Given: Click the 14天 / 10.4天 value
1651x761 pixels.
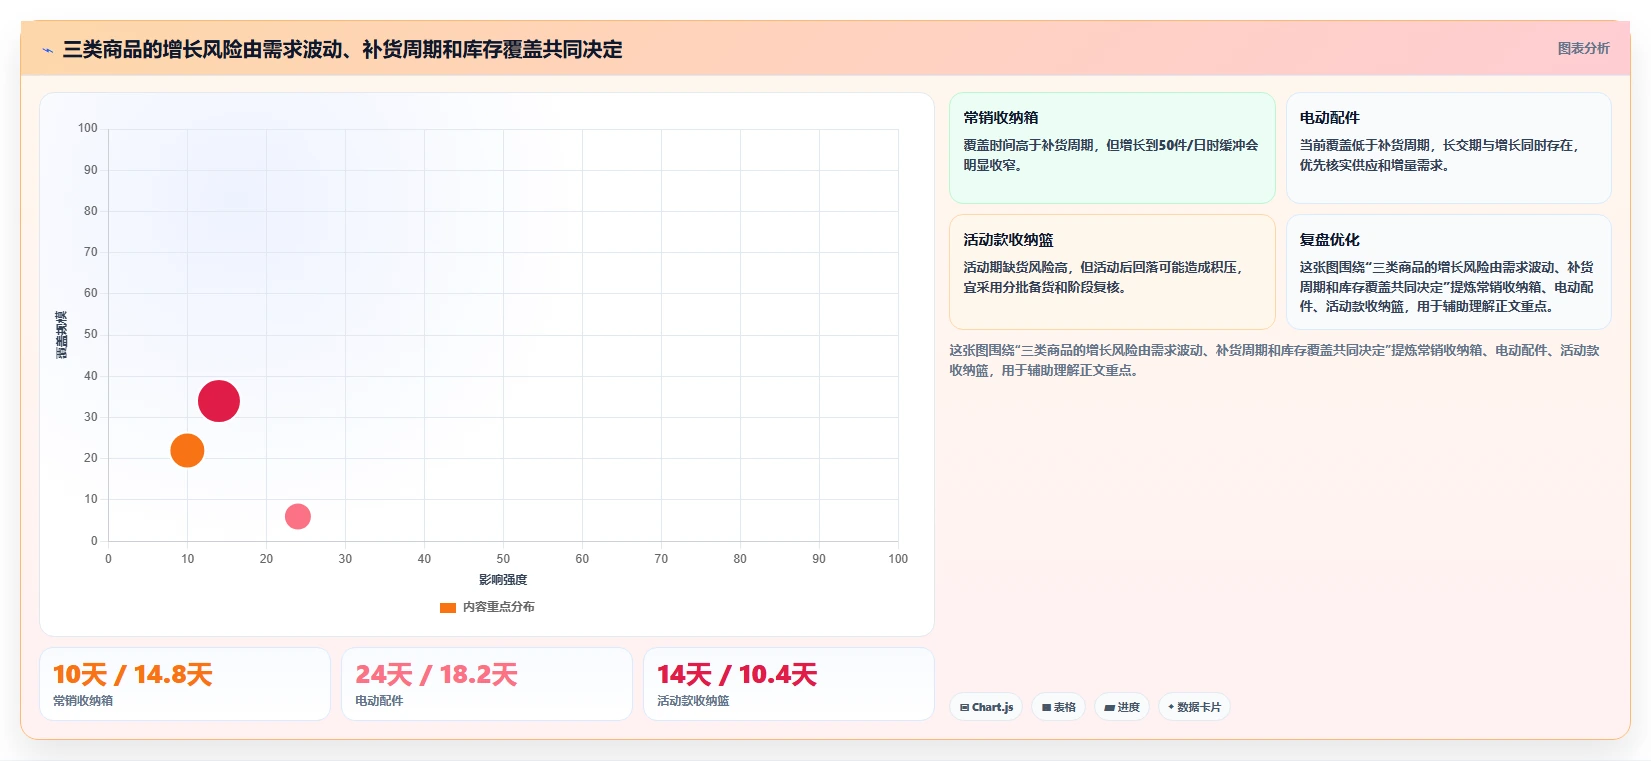Looking at the screenshot, I should [737, 675].
